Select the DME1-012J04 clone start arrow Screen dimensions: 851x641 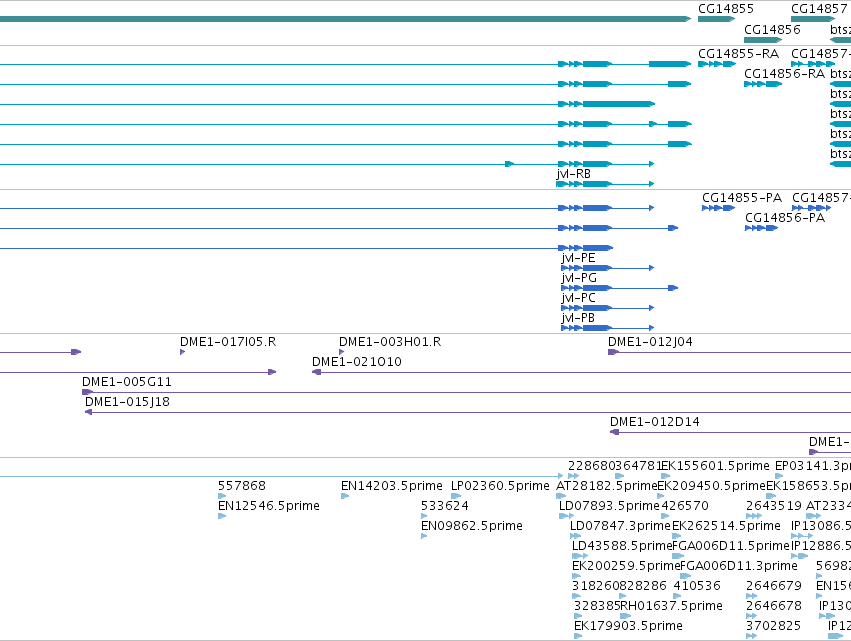[613, 352]
